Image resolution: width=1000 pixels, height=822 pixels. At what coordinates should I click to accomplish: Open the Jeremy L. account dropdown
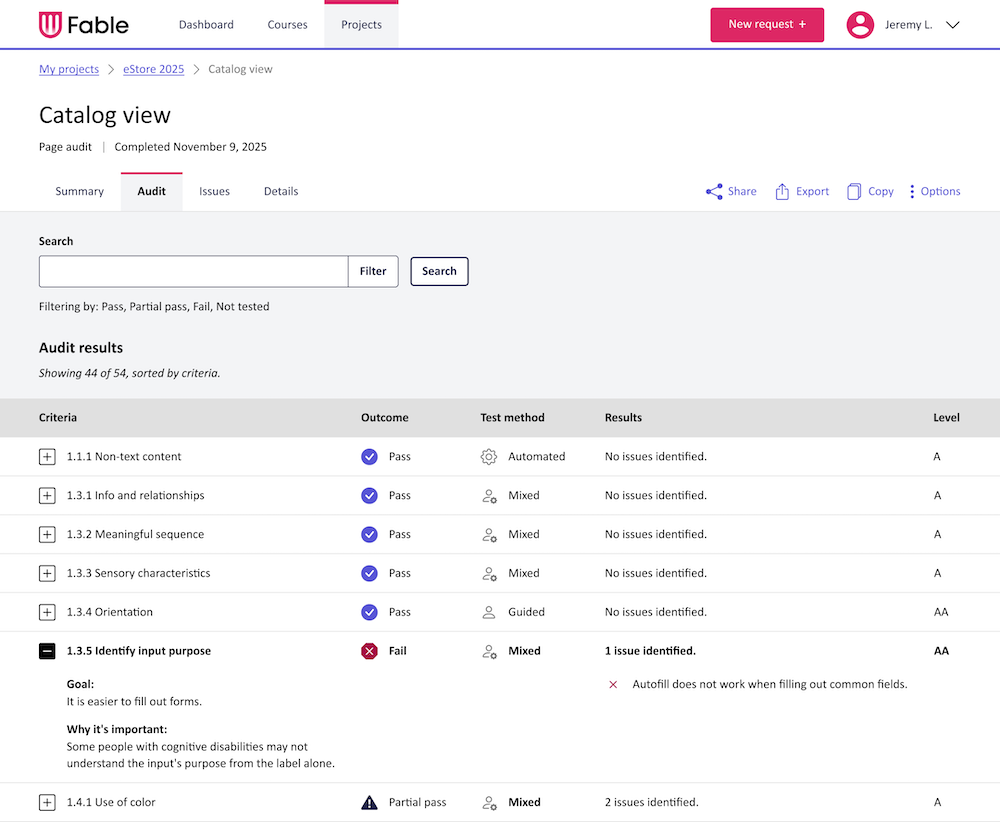coord(916,25)
